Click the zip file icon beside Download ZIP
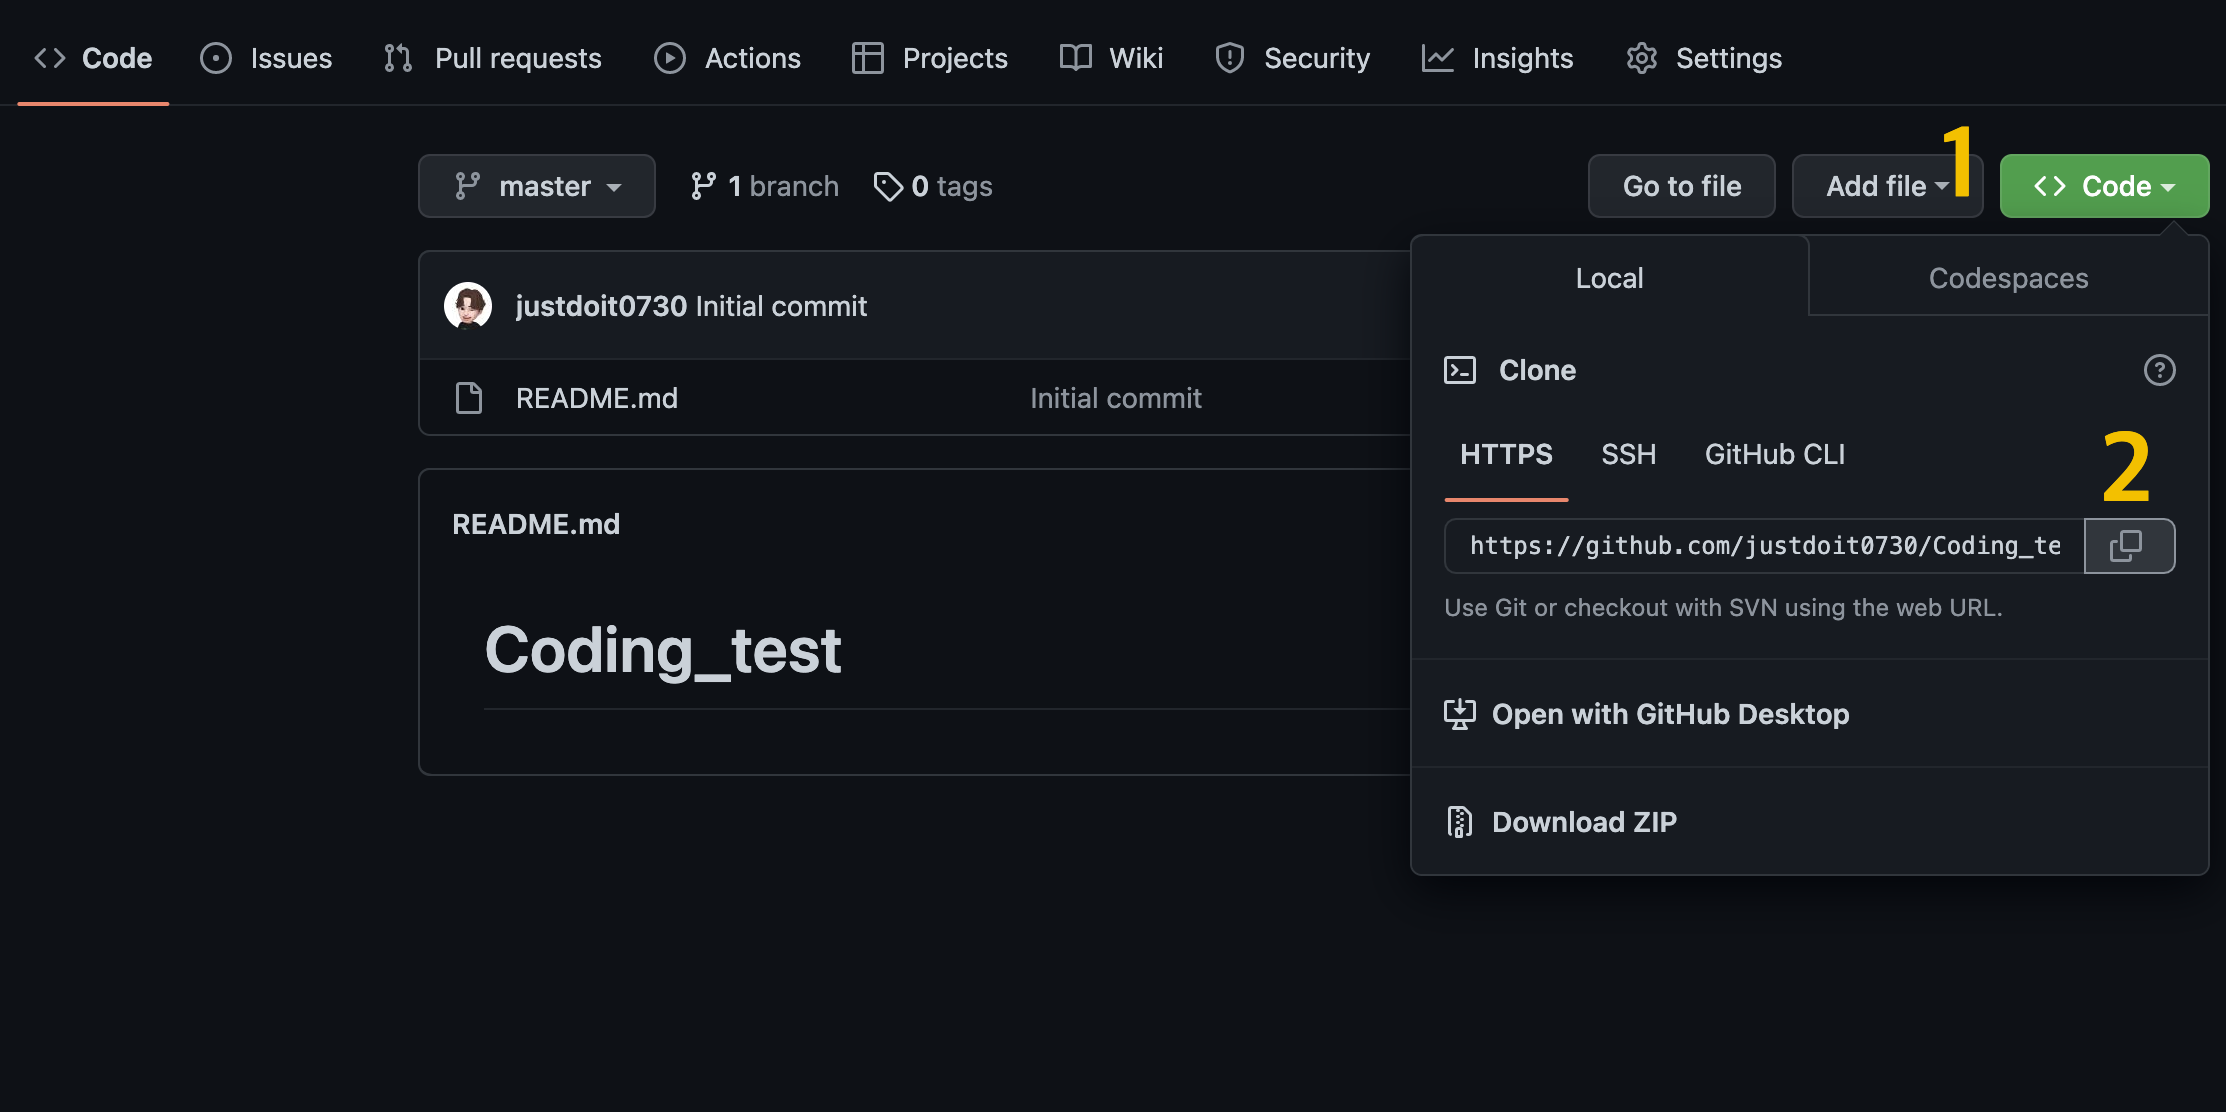Viewport: 2226px width, 1112px height. [1460, 822]
